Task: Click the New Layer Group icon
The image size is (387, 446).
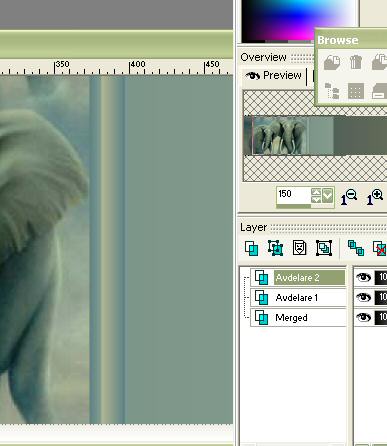Action: [324, 248]
